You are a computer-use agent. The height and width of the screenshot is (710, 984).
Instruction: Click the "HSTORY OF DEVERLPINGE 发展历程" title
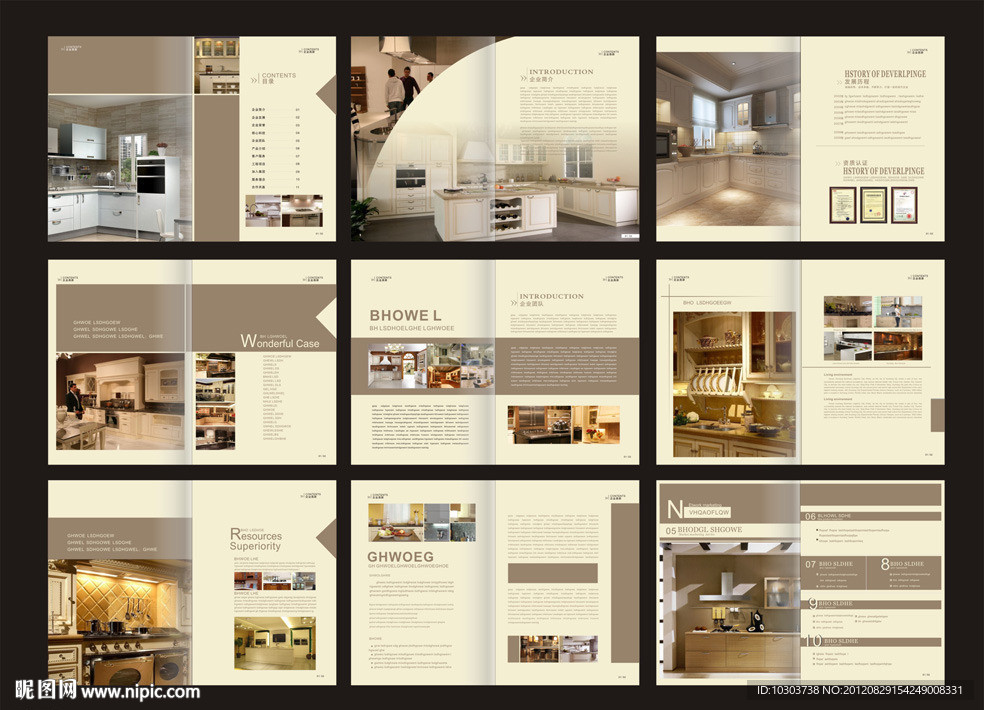[x=884, y=77]
